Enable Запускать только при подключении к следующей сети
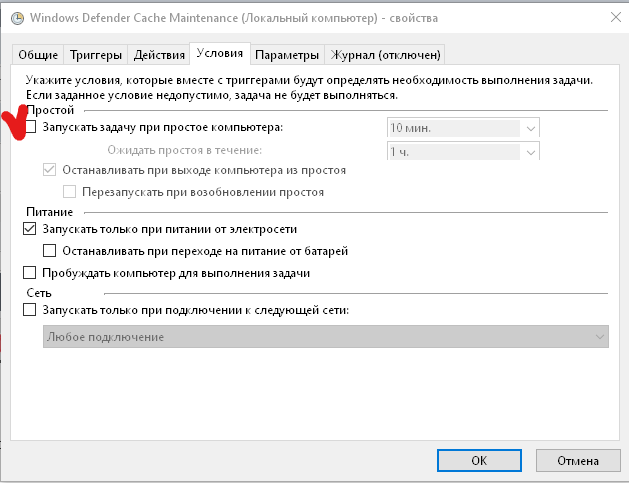Screen dimensions: 629x483 pyautogui.click(x=30, y=310)
